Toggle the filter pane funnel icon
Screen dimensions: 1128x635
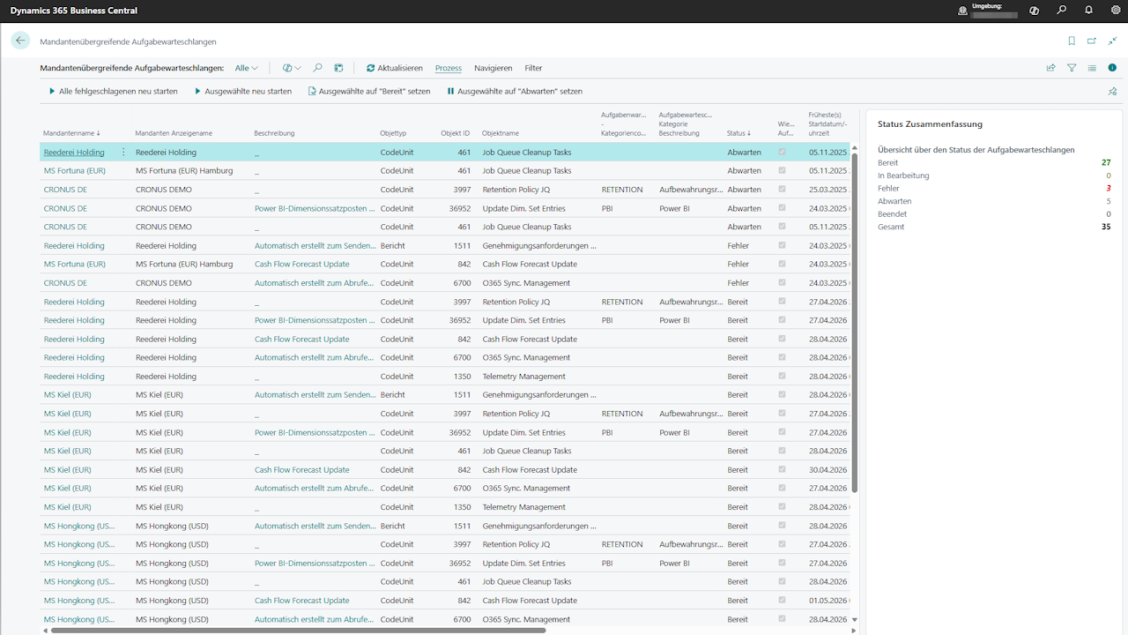[1072, 68]
